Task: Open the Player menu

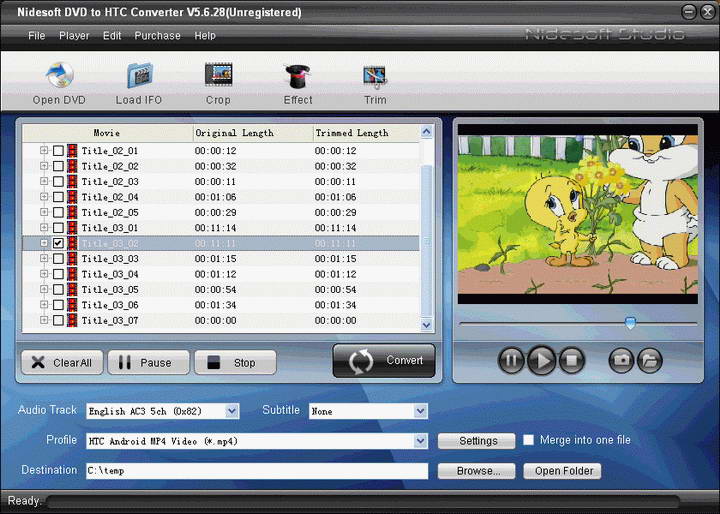Action: coord(74,36)
